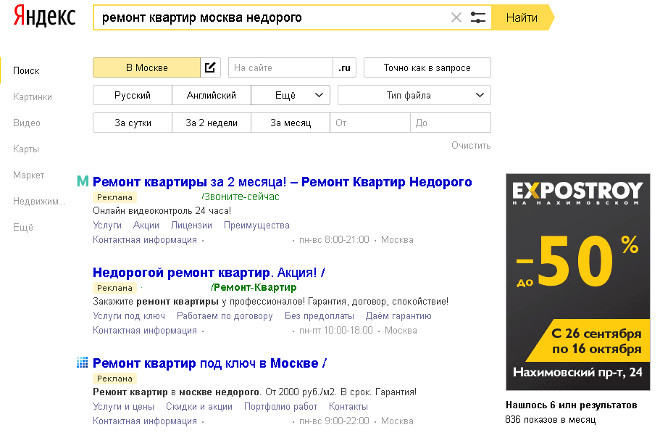Click the blue grid favicon of third ad
Viewport: 660px width, 438px height.
click(x=82, y=362)
